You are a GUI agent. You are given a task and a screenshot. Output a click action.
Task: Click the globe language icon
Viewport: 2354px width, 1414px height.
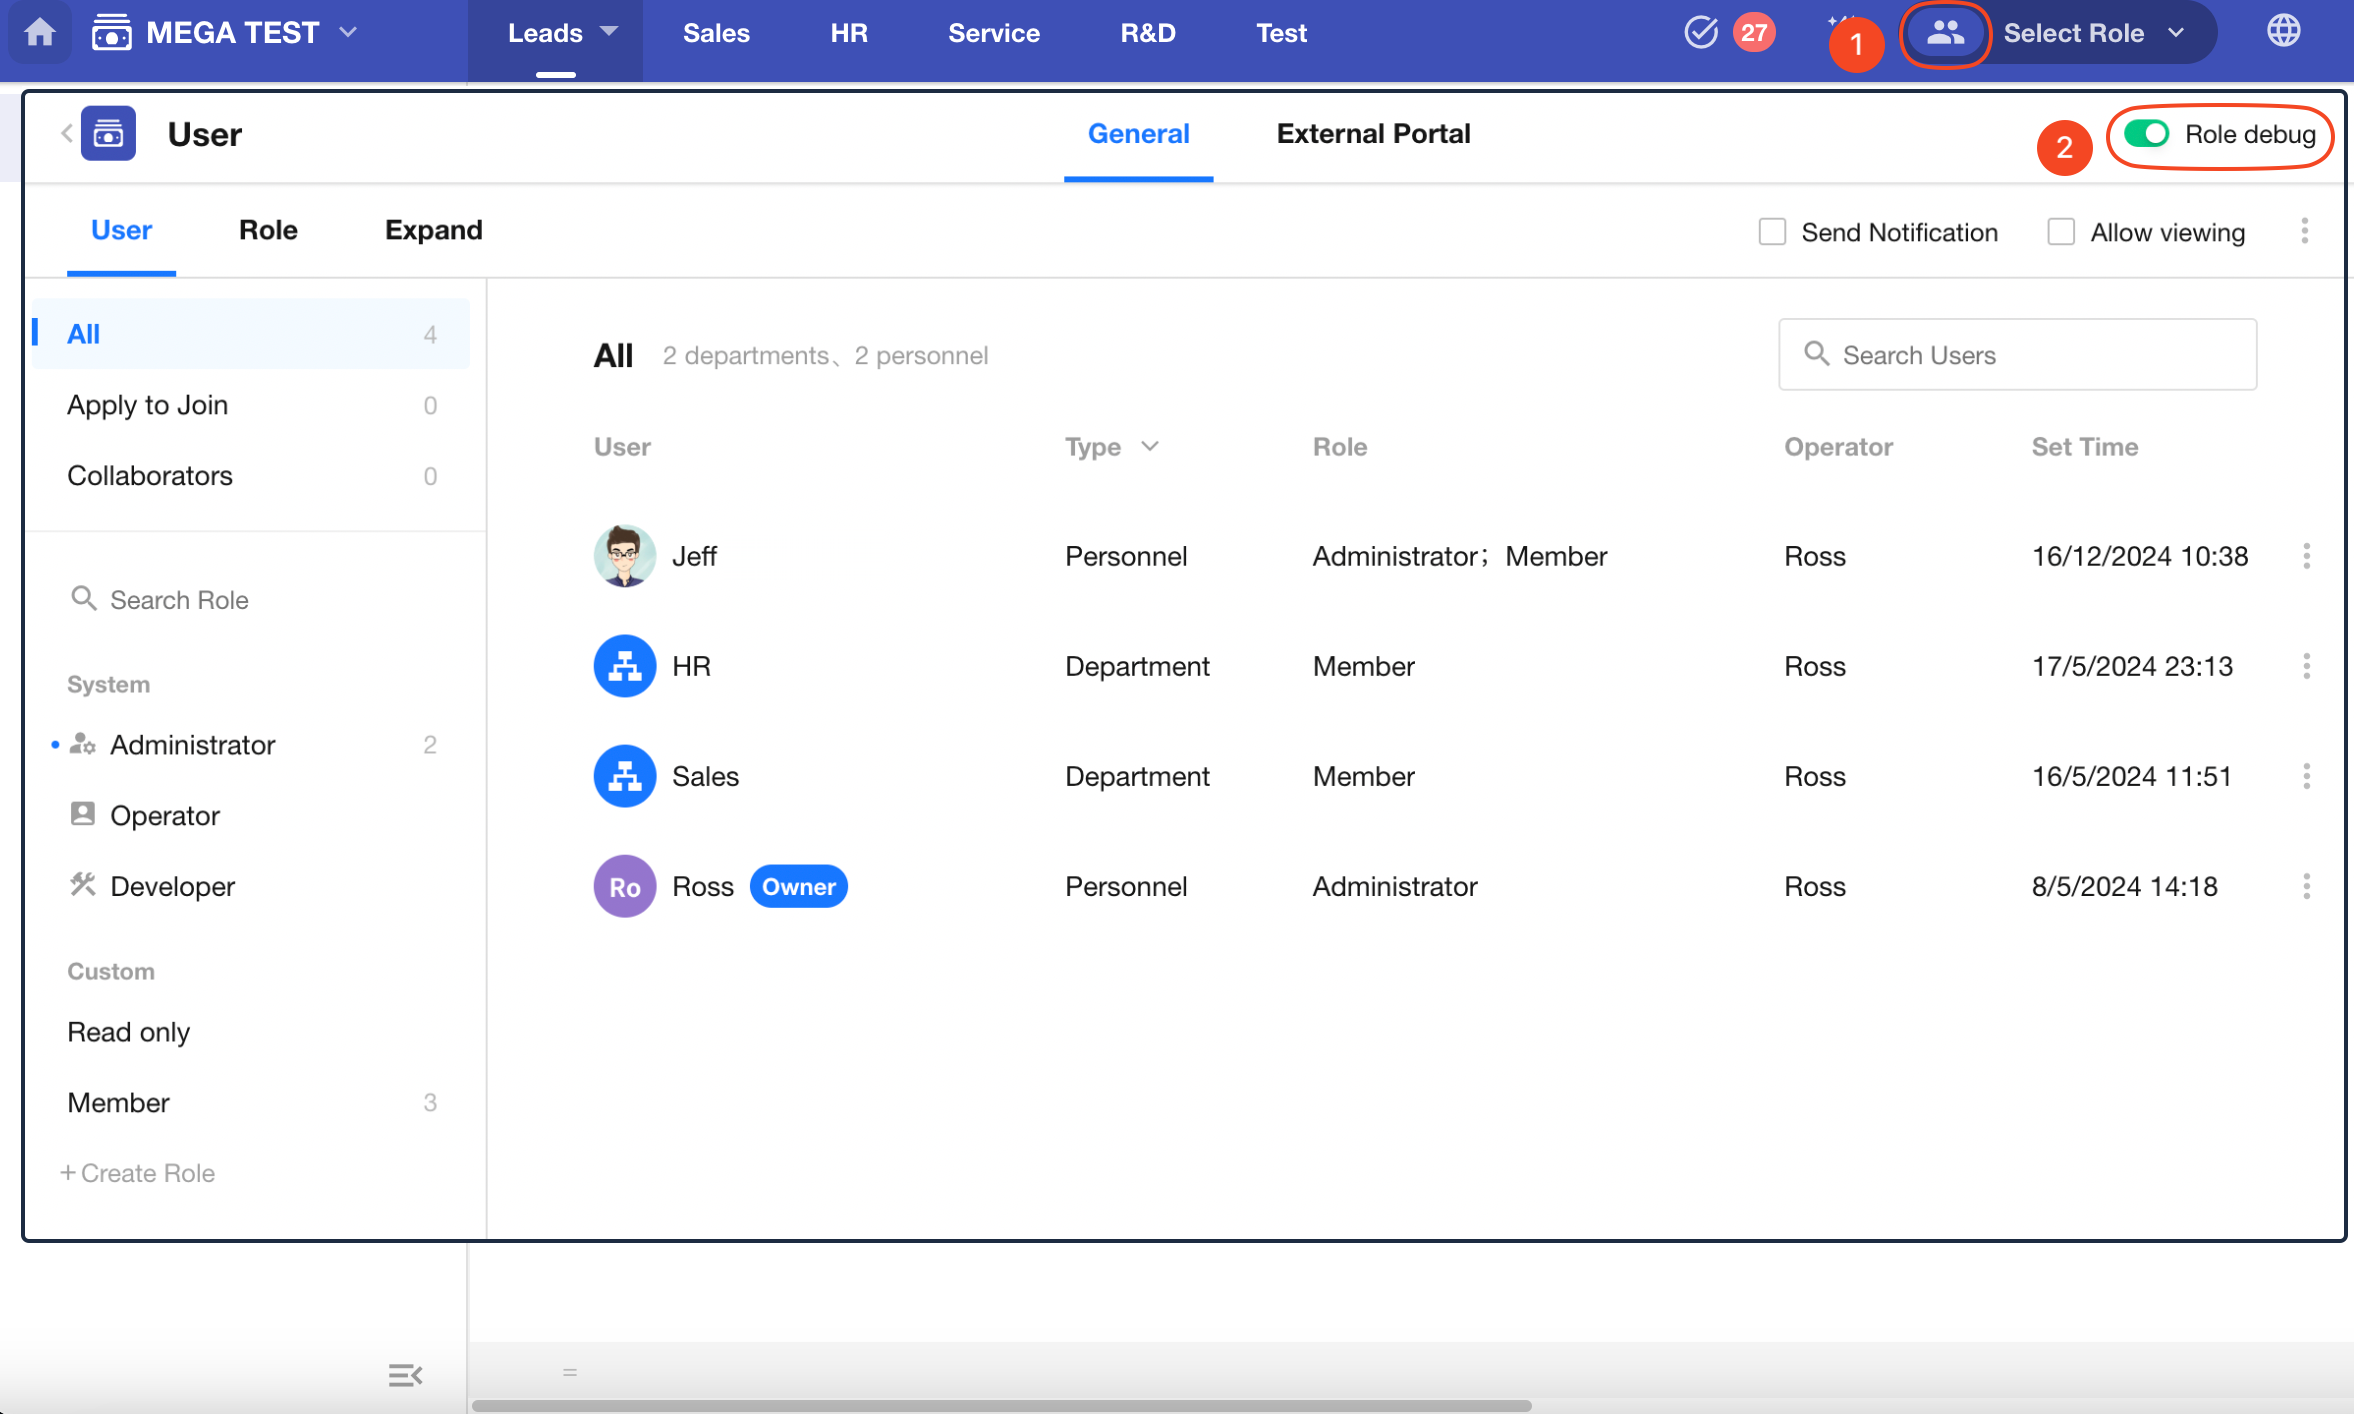point(2283,32)
